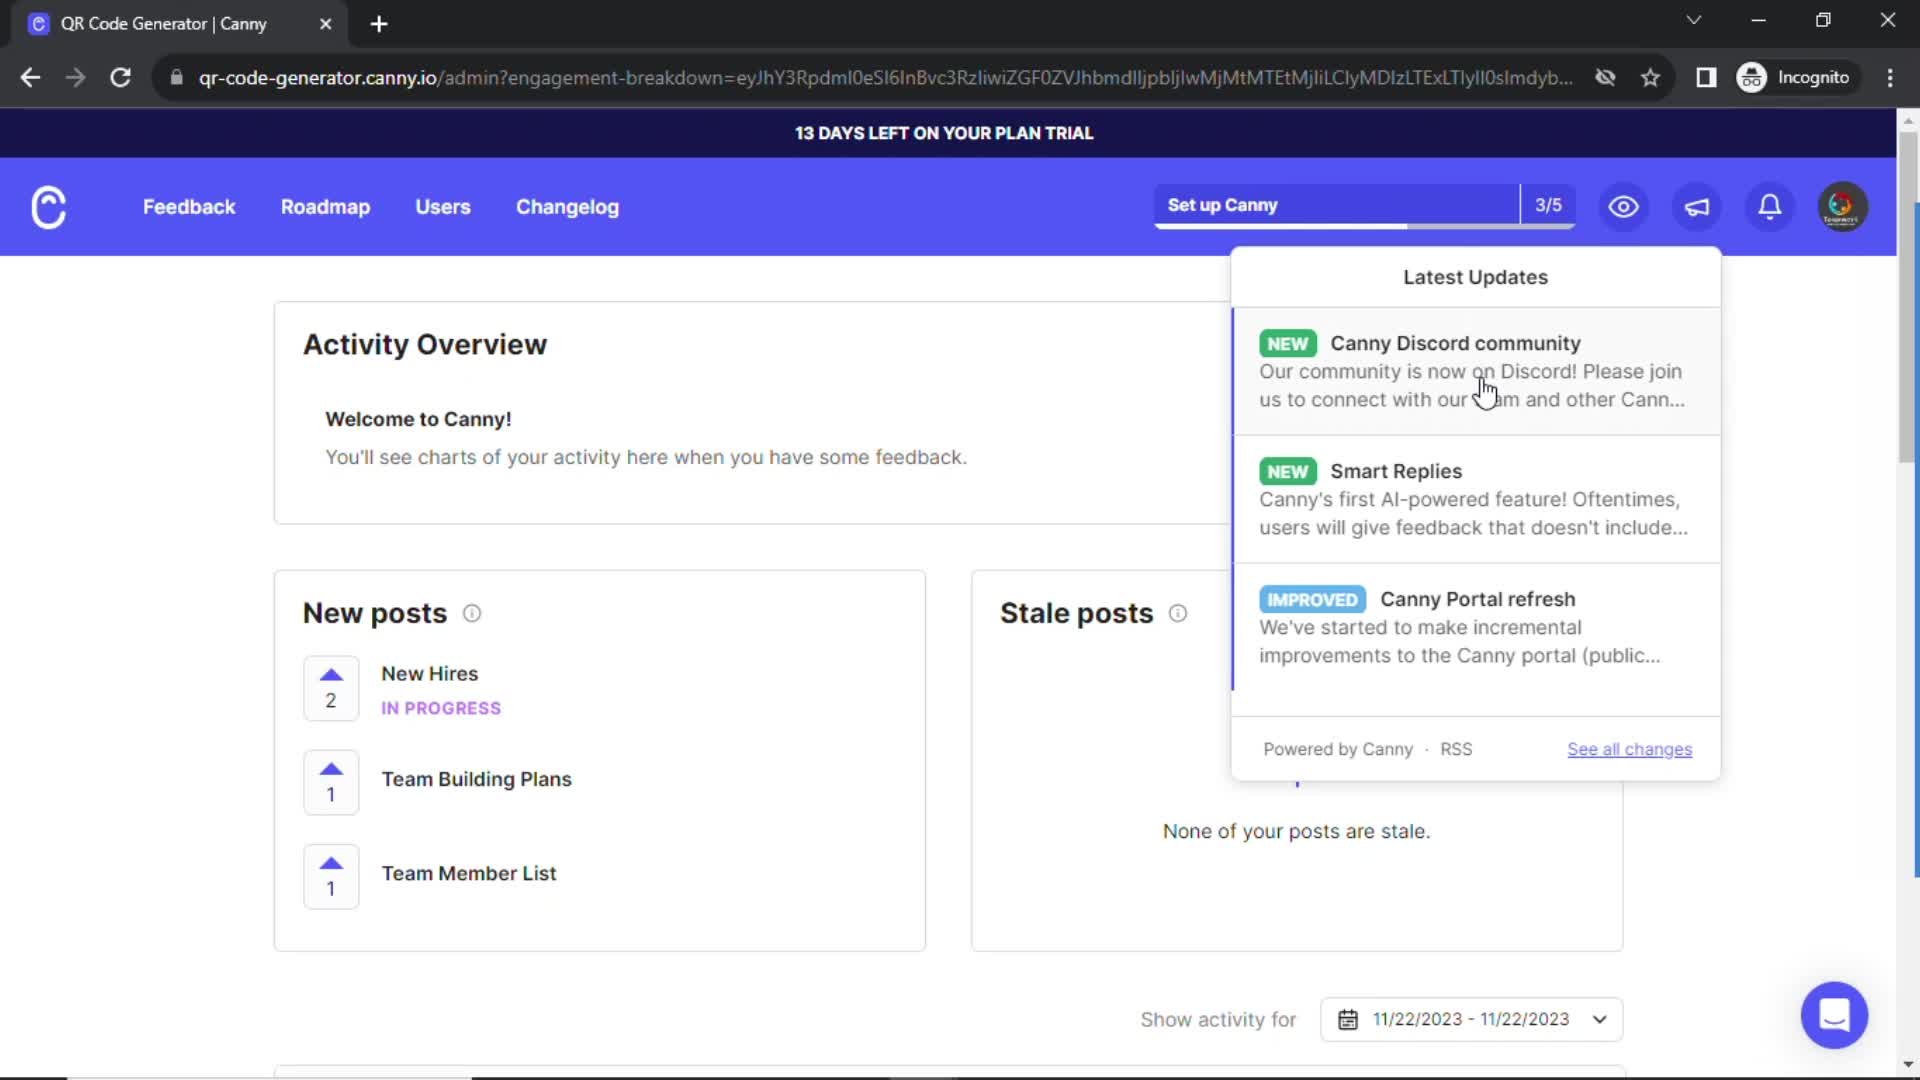
Task: Click RSS feed link in updates panel
Action: click(x=1457, y=749)
